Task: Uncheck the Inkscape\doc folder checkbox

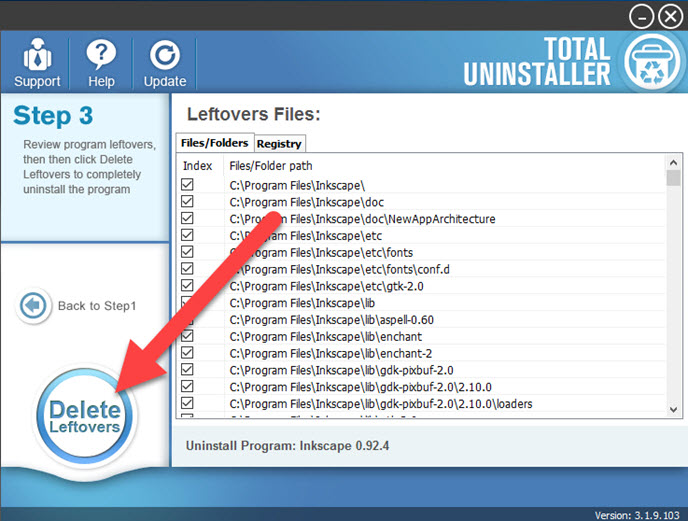Action: [187, 201]
